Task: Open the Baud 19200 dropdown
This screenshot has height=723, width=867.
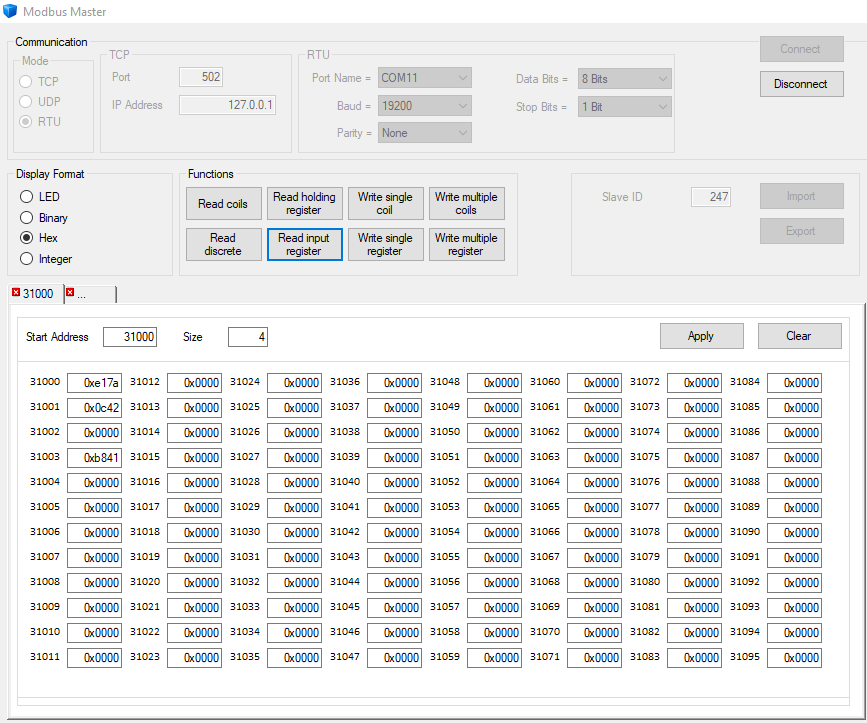Action: pyautogui.click(x=425, y=106)
